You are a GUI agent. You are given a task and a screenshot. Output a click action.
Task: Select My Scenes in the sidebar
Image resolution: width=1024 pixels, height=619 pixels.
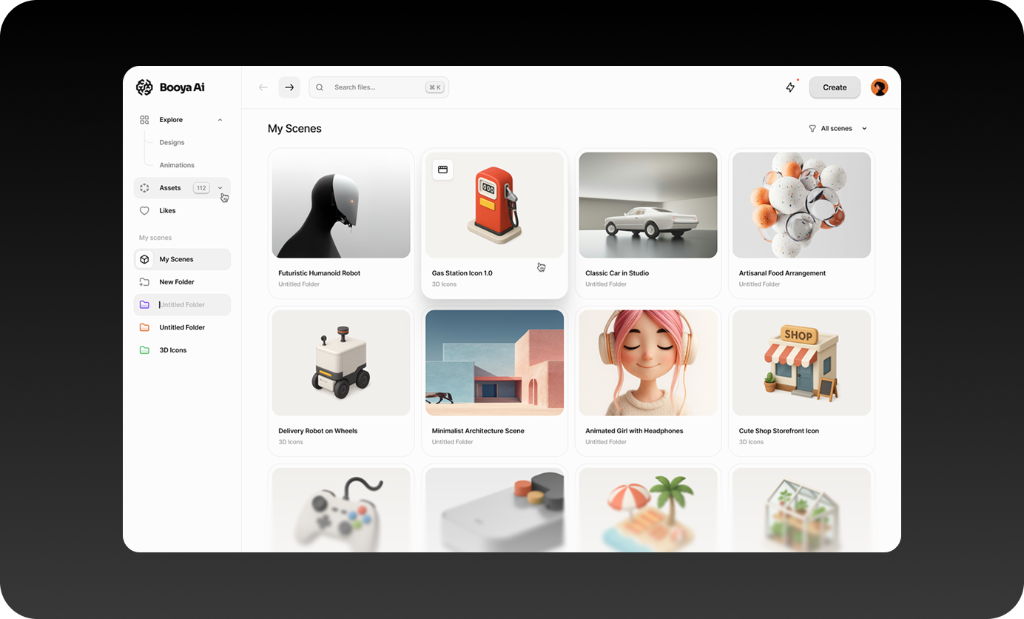point(182,259)
